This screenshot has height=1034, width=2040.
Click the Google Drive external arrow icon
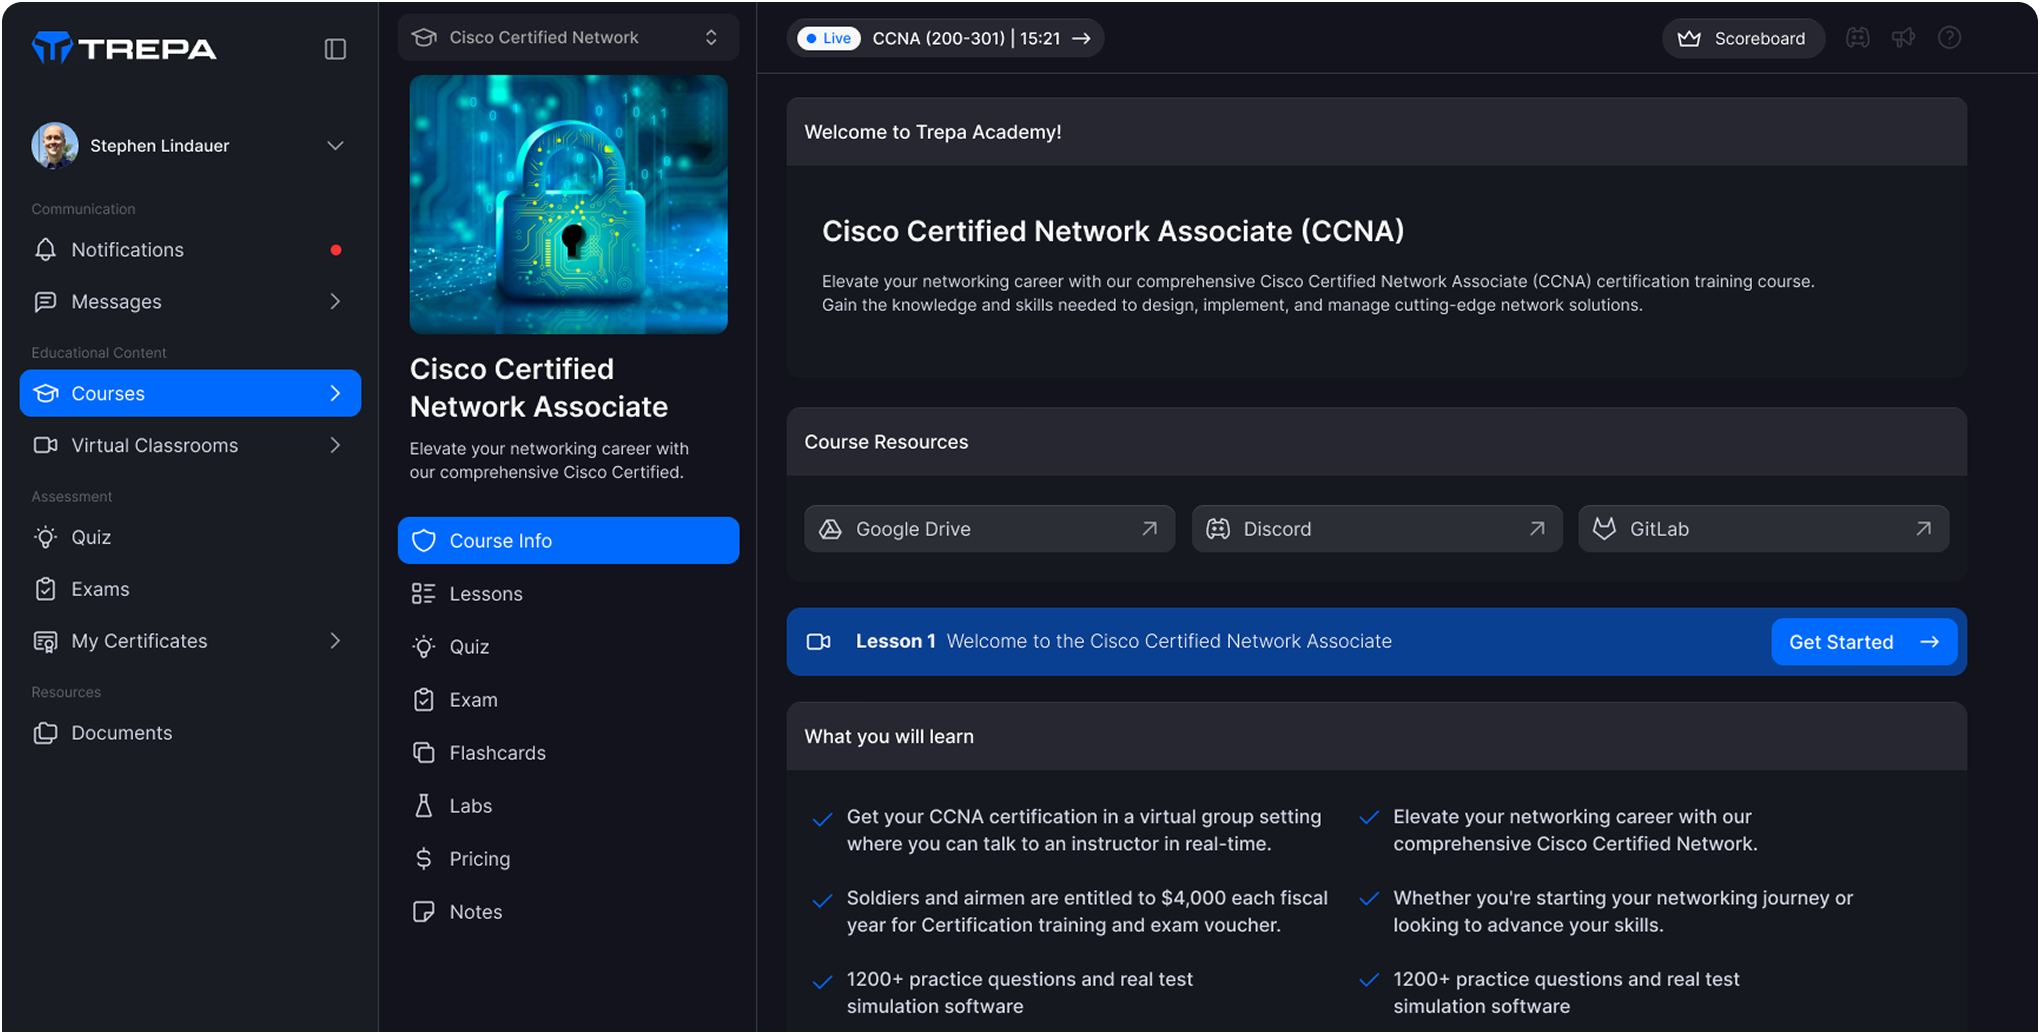coord(1150,529)
